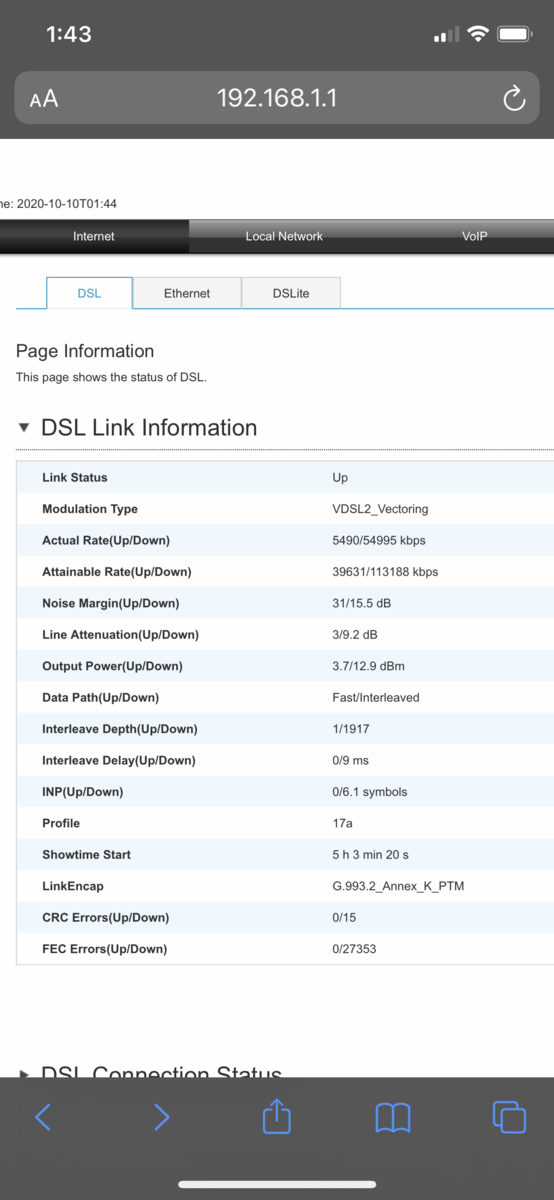Show open tabs overview icon
Screen dimensions: 554x1200
[509, 1117]
